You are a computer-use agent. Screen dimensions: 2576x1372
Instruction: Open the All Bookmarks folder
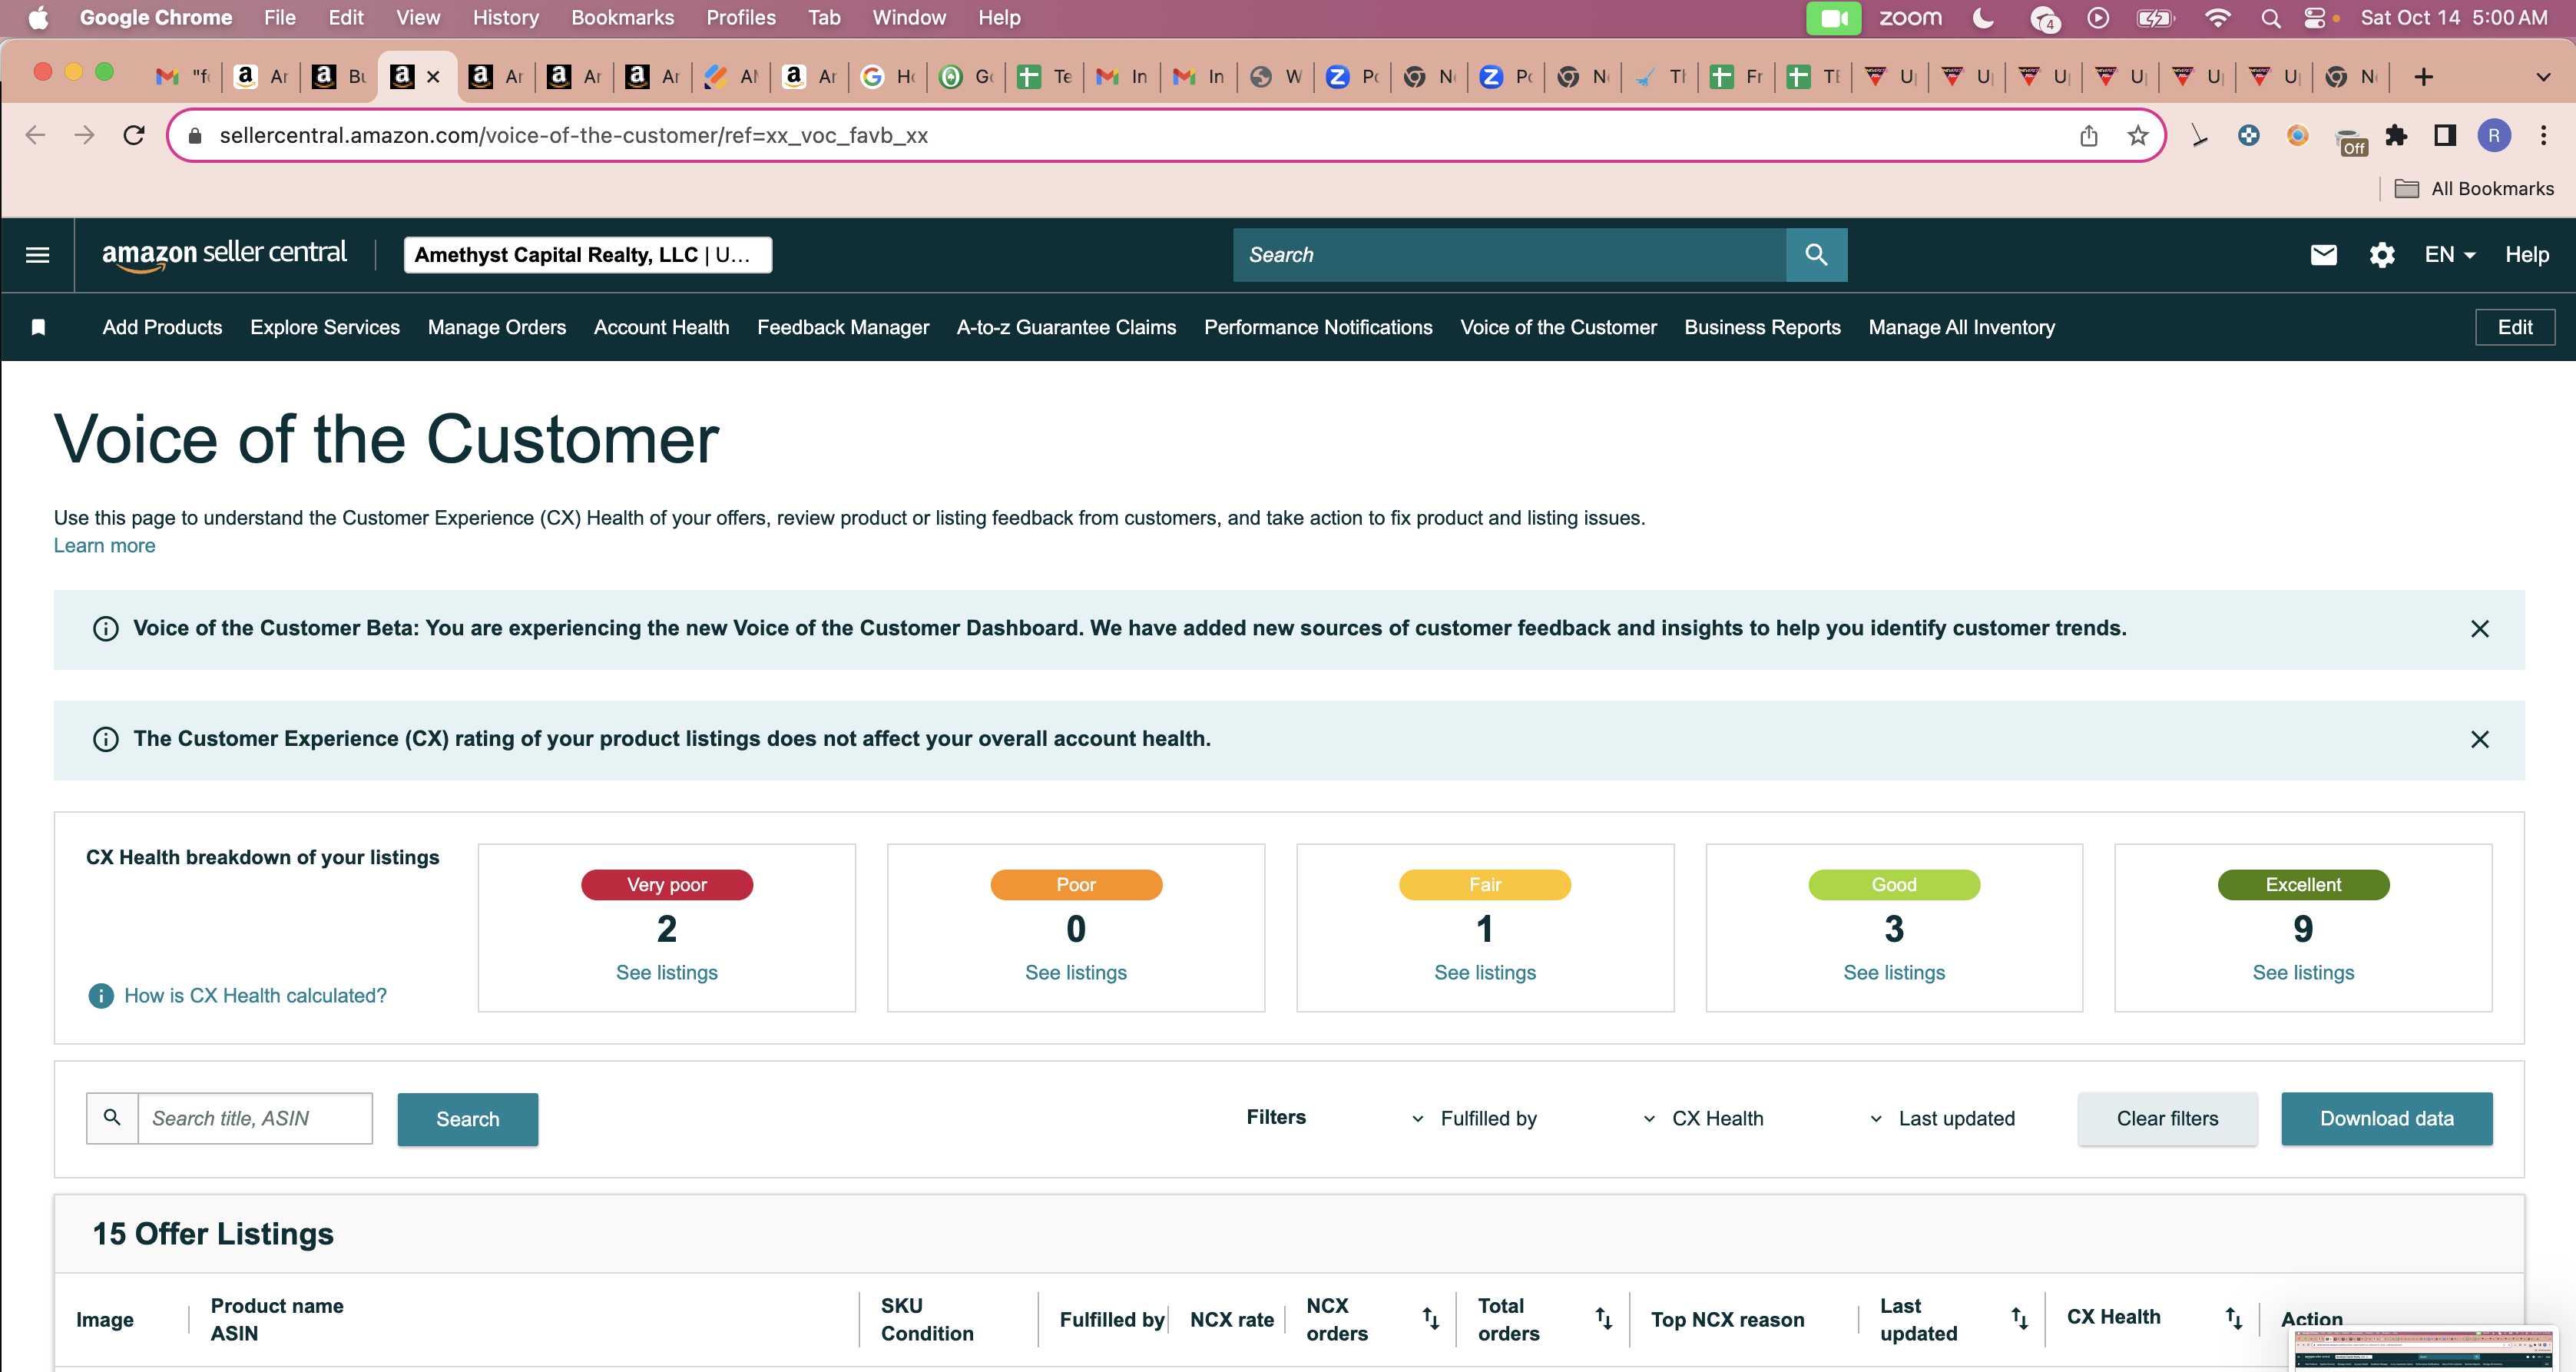(2473, 188)
